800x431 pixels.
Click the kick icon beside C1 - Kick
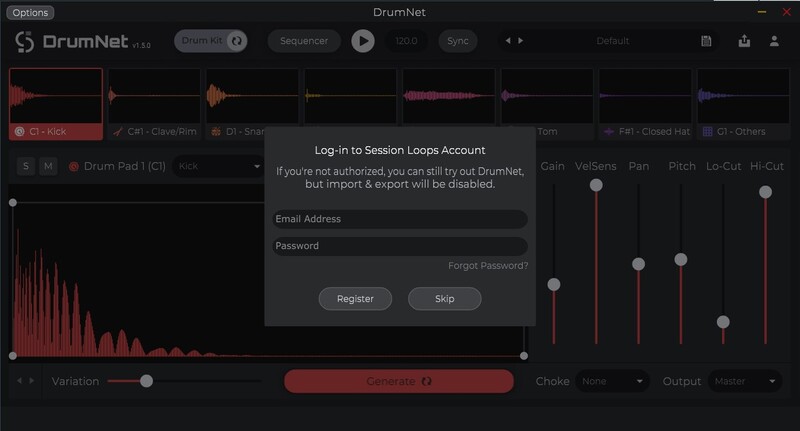(x=19, y=132)
